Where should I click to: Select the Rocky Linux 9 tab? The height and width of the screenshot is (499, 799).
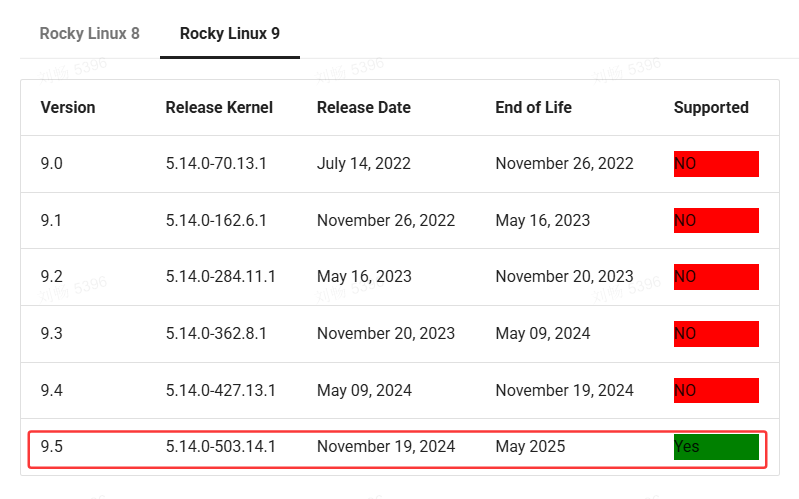pos(229,33)
